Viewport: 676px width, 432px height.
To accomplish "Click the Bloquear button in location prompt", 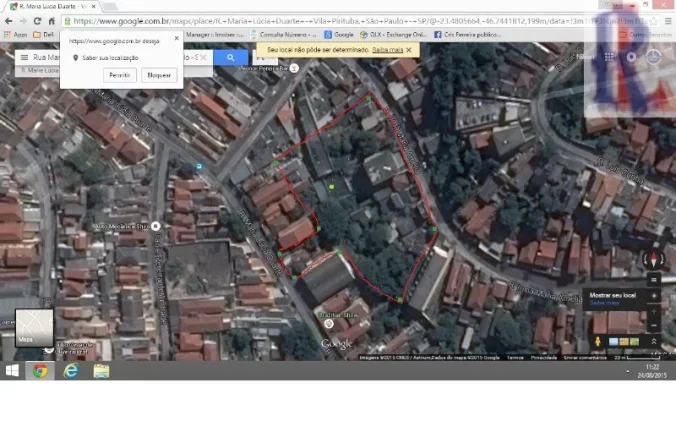I will pos(159,75).
